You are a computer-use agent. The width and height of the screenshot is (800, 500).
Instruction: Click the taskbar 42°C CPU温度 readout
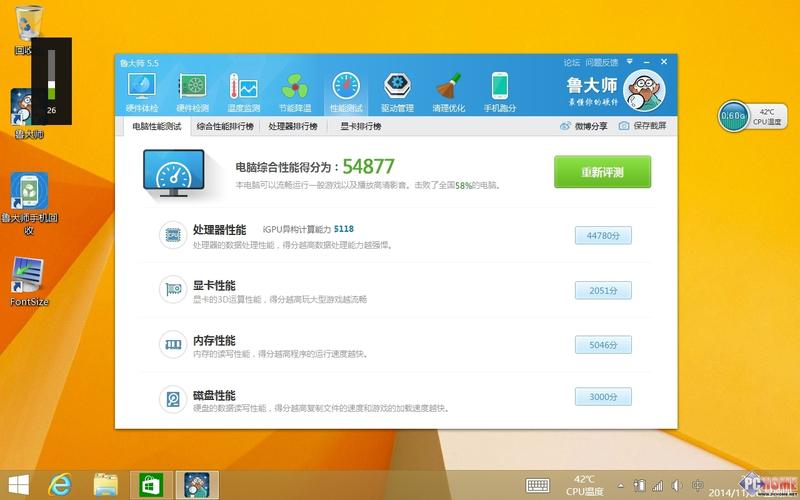tap(584, 485)
